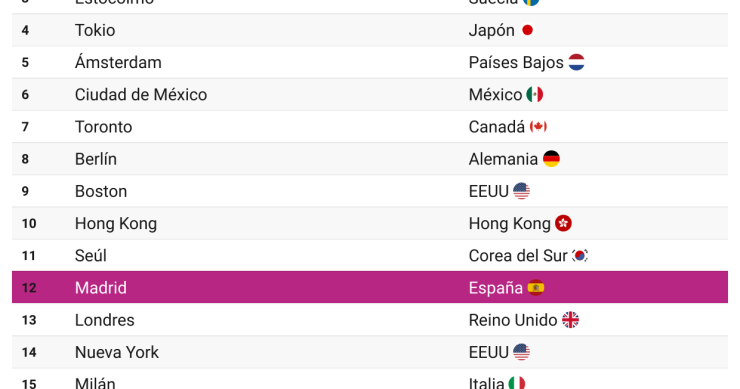This screenshot has width=740, height=389.
Task: Click the Hong Kong flag icon
Action: click(x=563, y=223)
